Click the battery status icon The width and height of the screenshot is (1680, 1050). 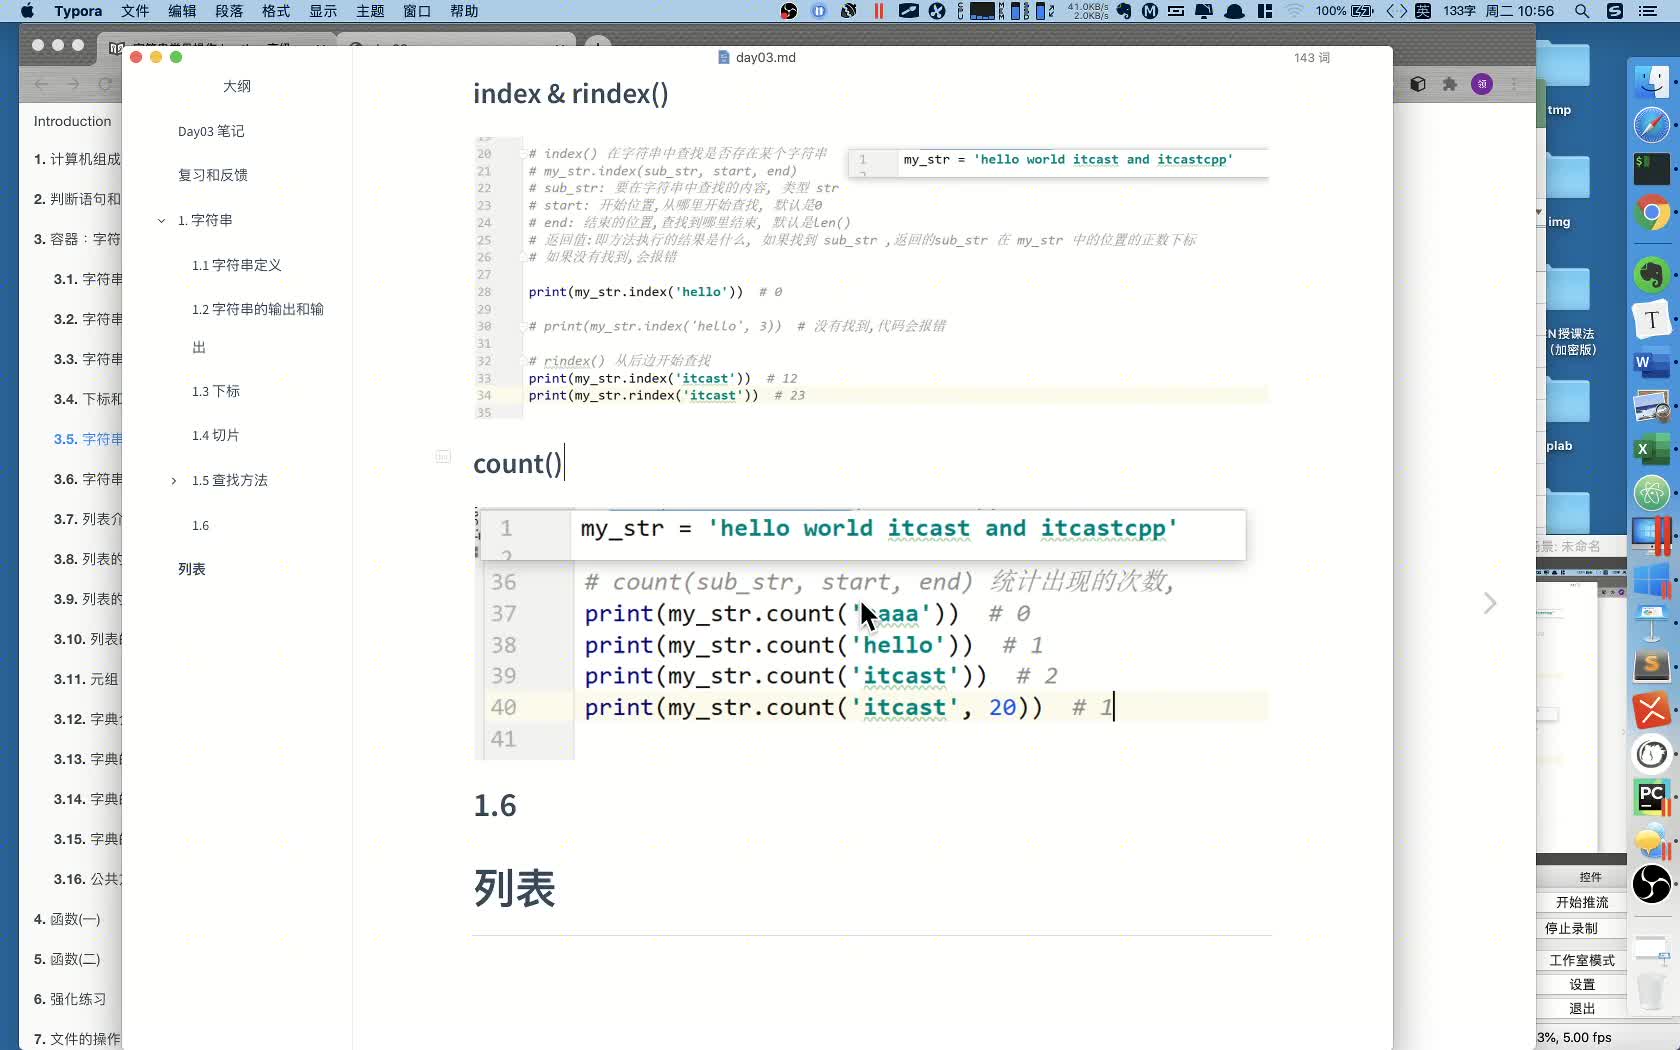[1363, 11]
